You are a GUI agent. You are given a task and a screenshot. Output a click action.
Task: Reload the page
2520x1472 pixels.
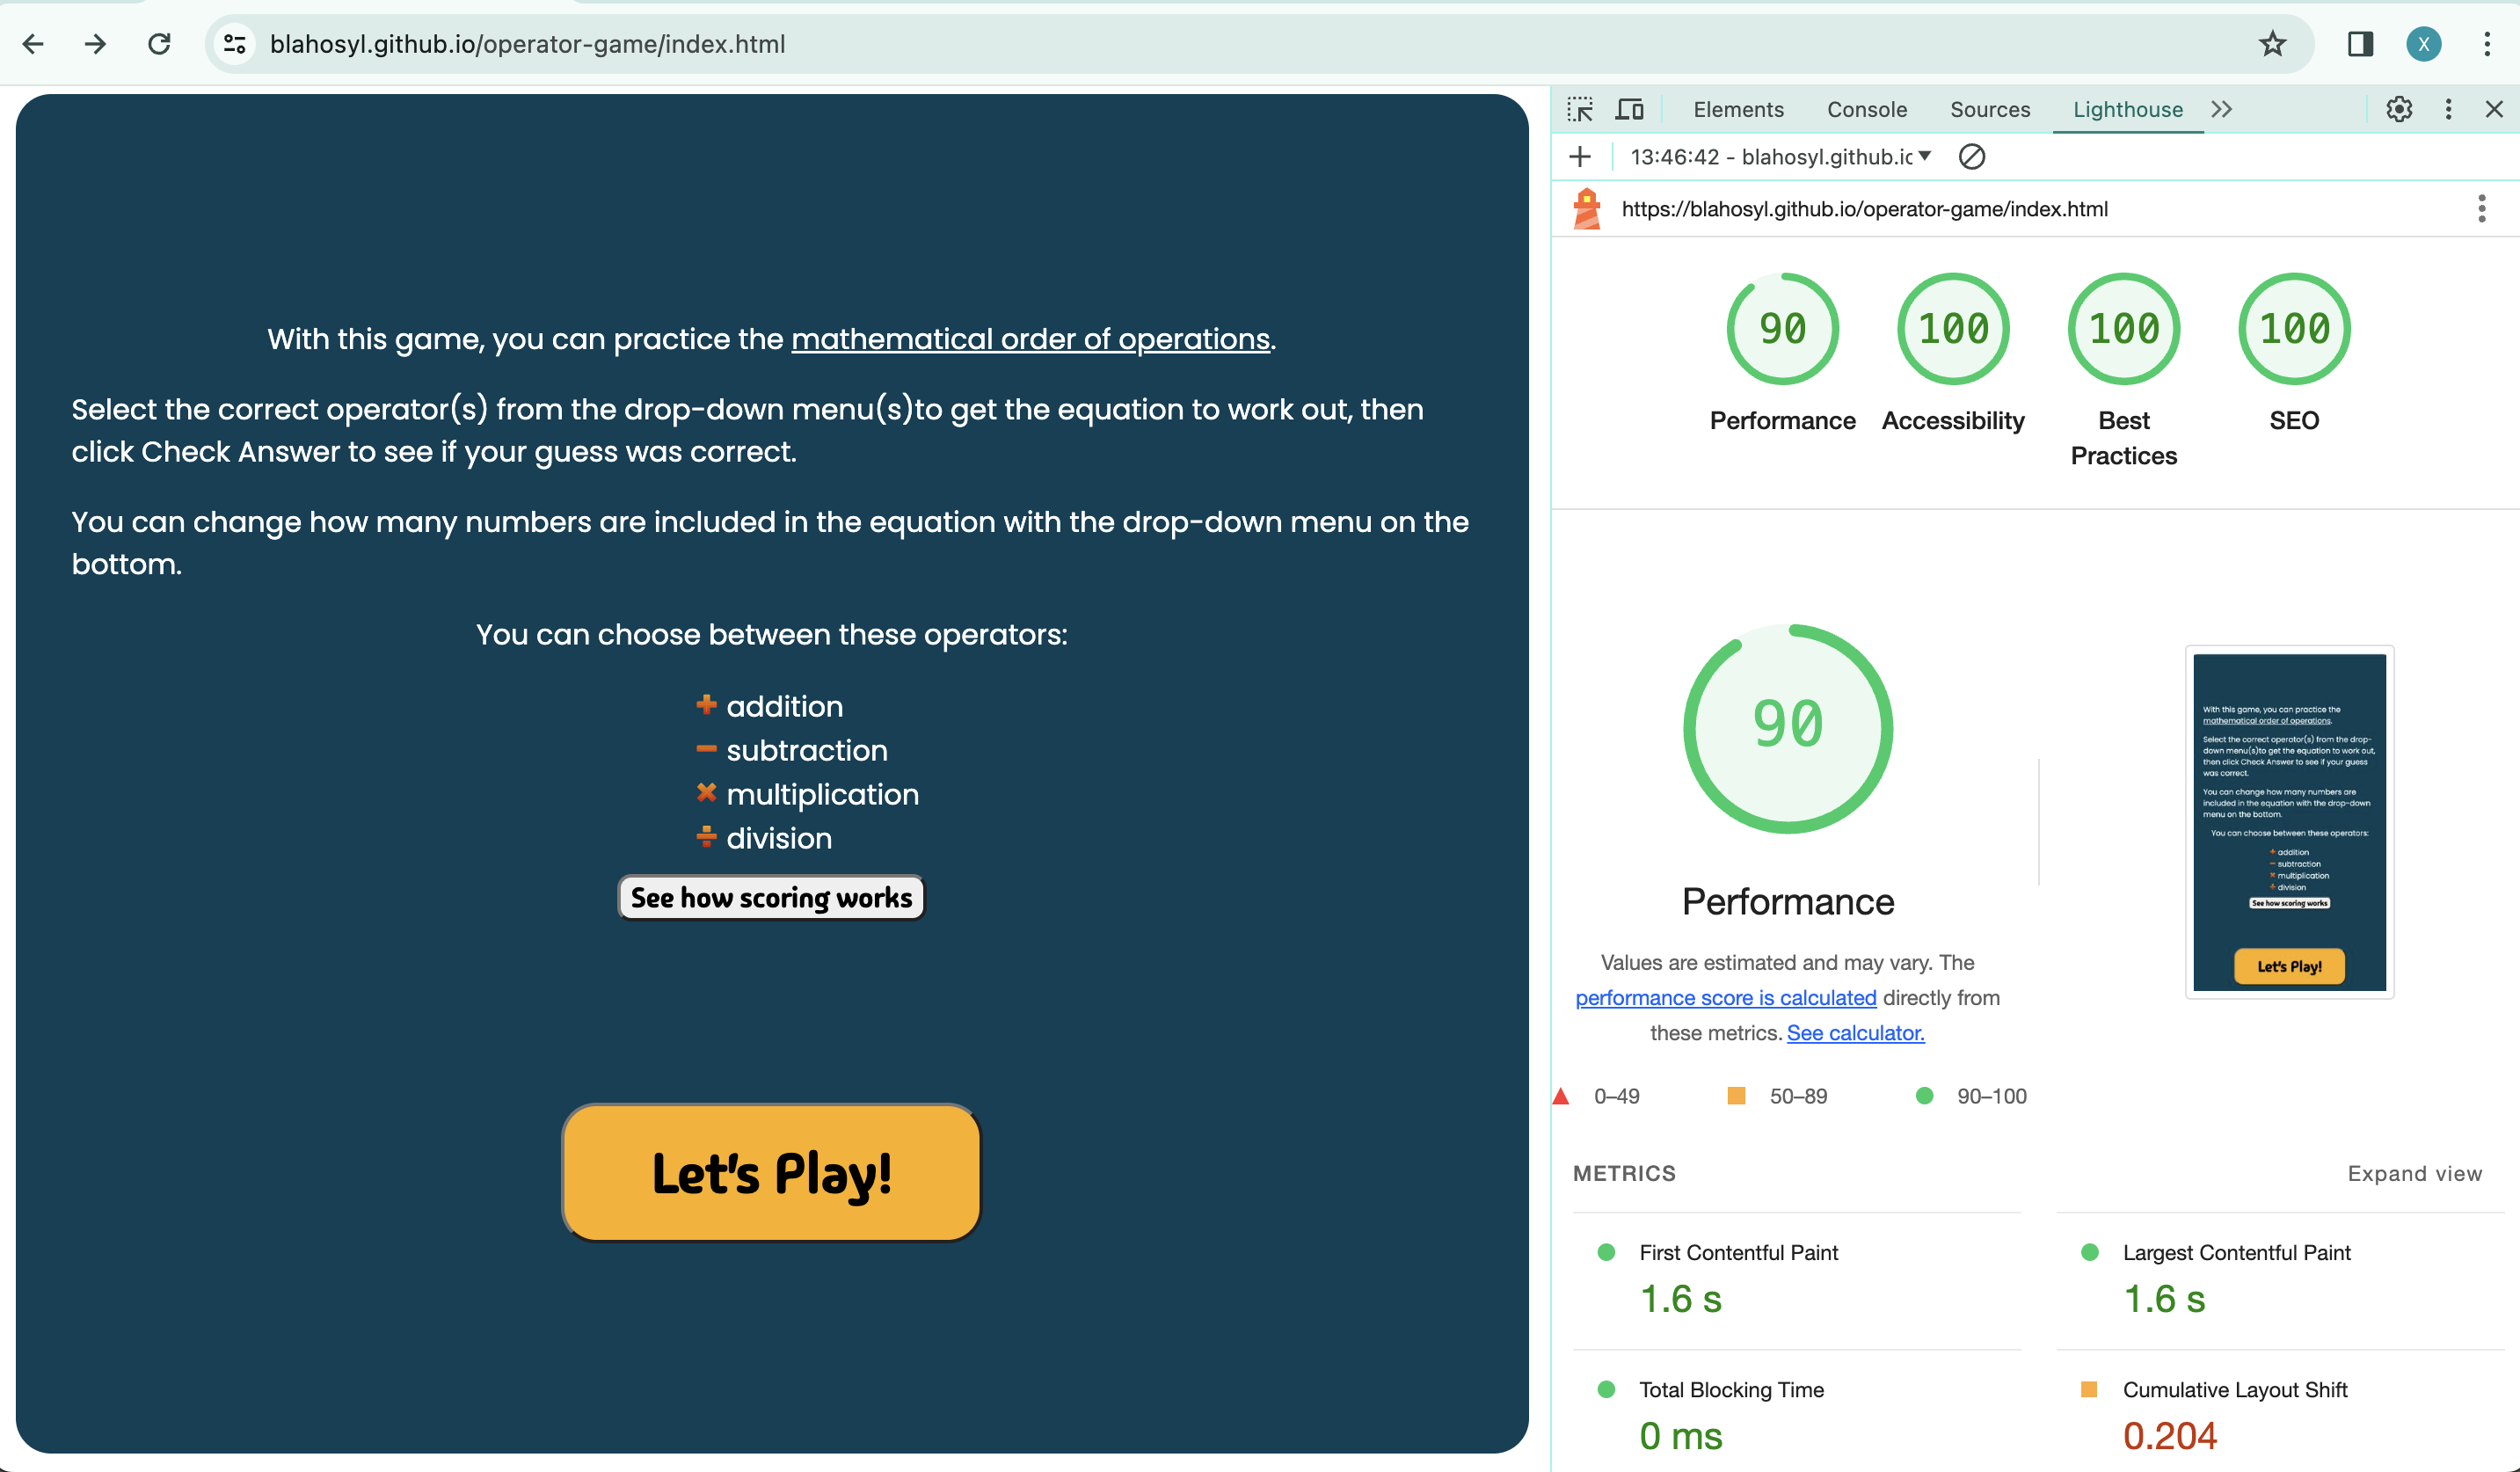coord(159,44)
